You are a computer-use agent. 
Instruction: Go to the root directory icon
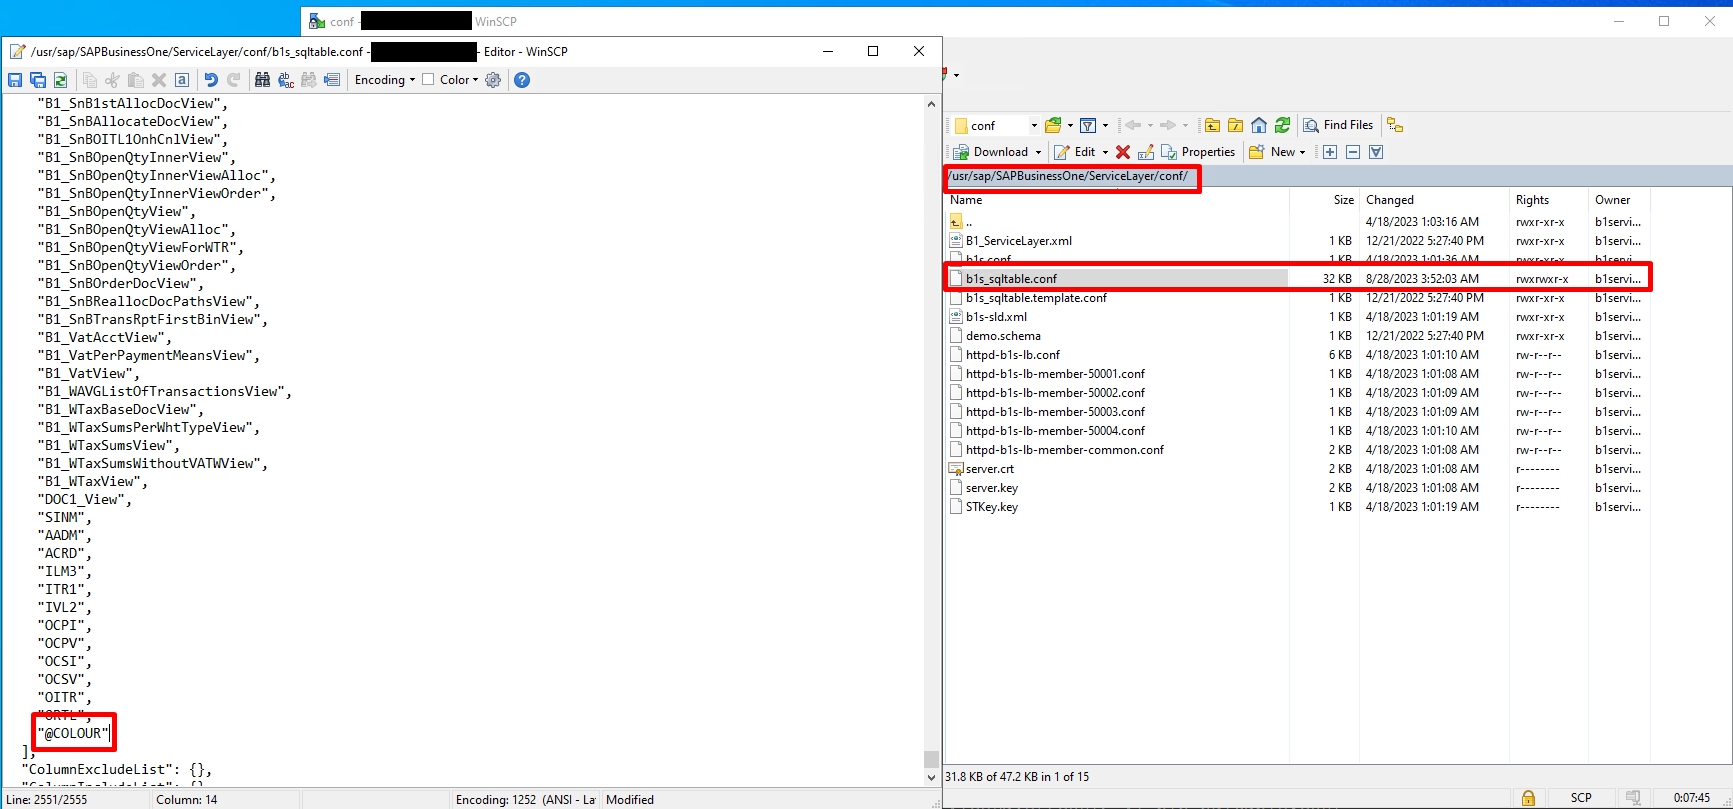[x=1236, y=125]
